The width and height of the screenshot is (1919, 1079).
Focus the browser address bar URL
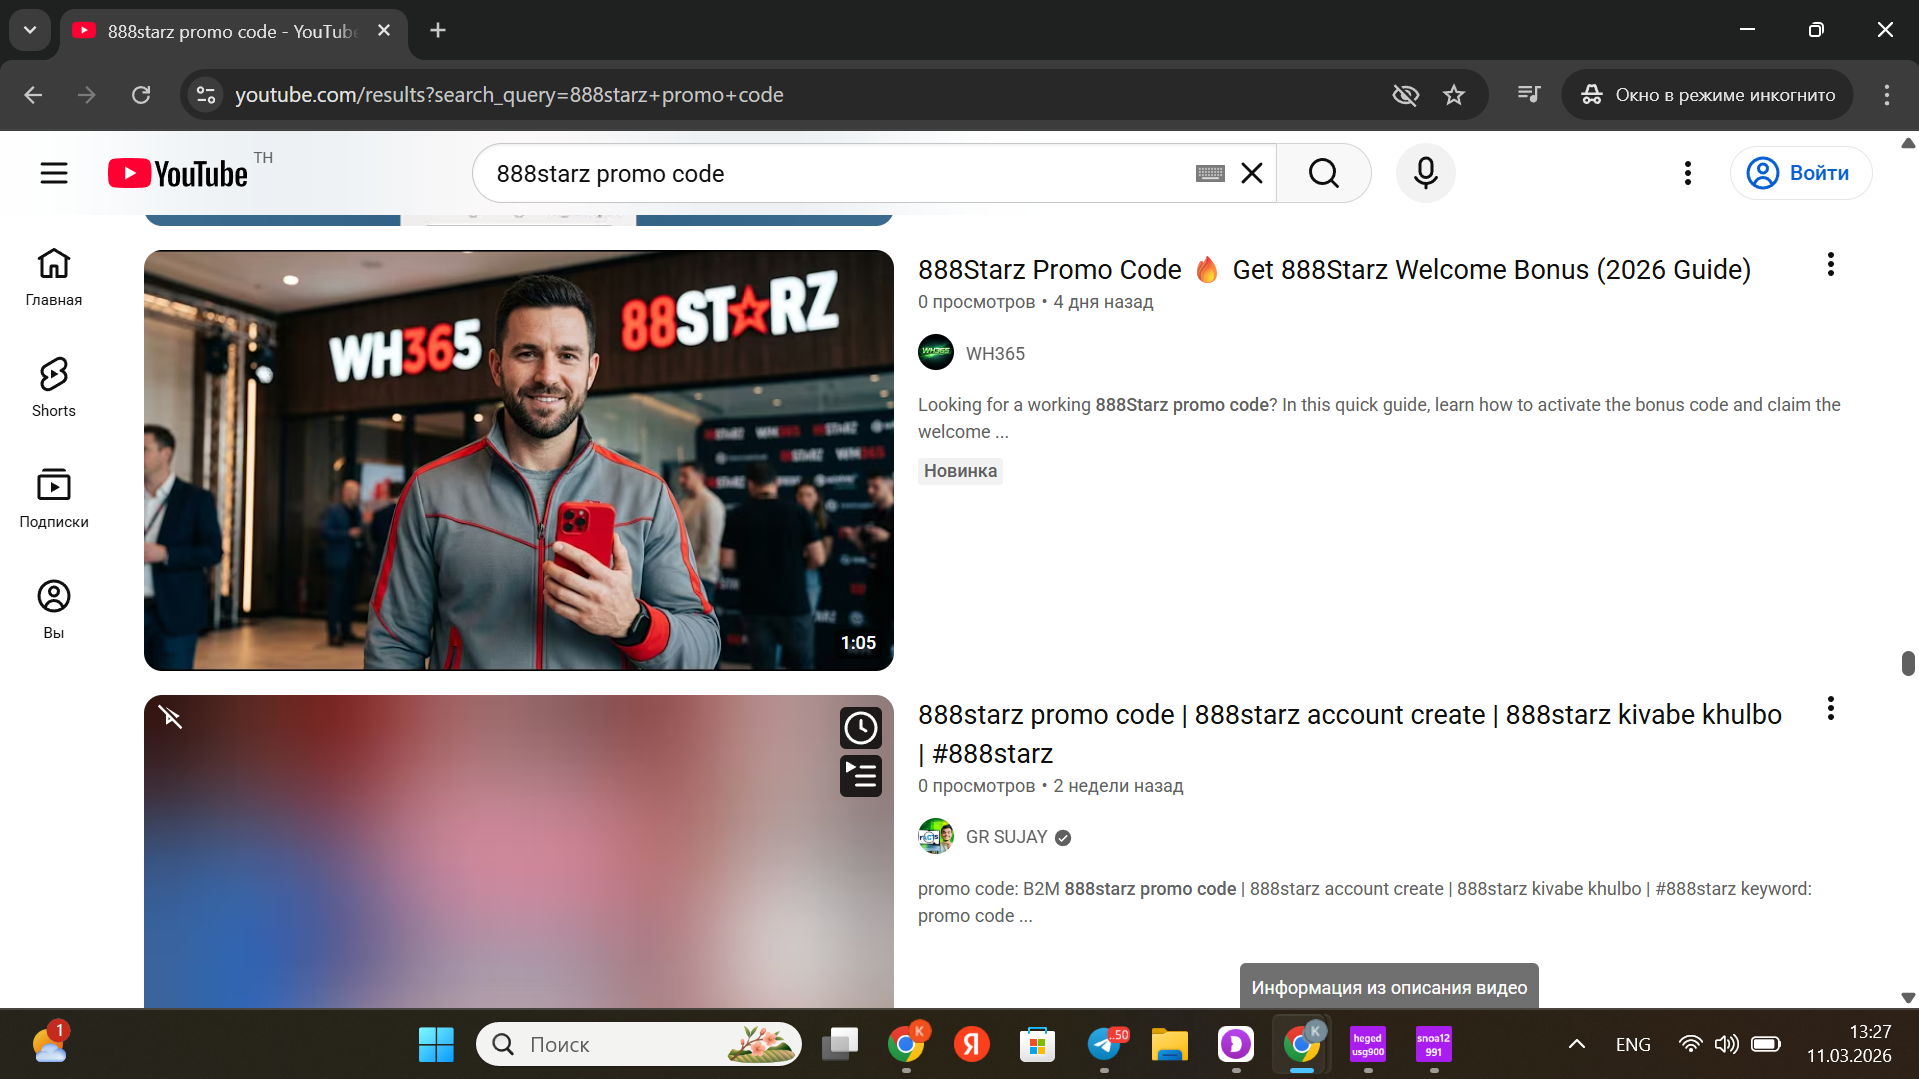[x=509, y=95]
